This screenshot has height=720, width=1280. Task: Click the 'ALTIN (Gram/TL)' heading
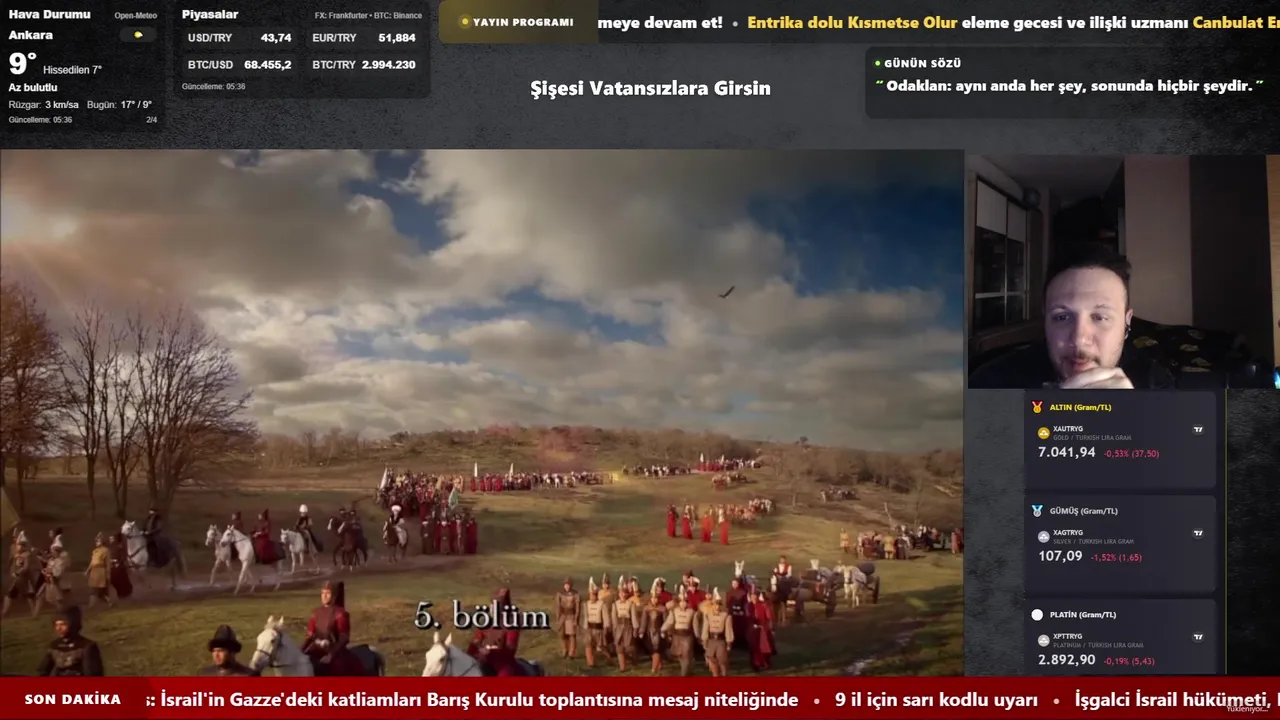[x=1080, y=407]
